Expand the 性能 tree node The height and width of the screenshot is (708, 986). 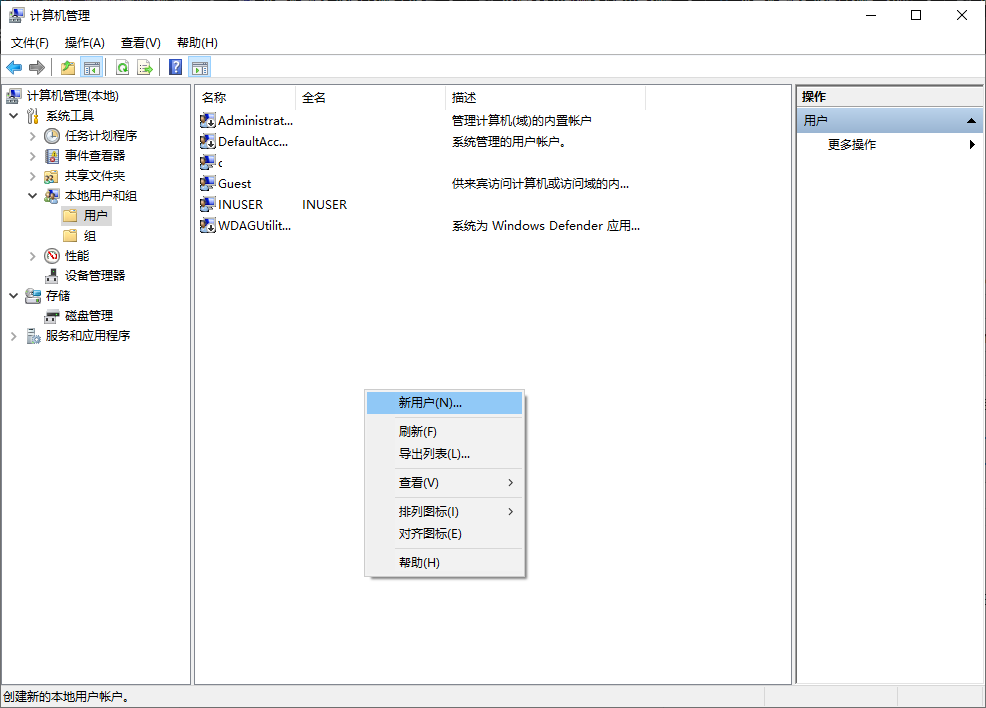[x=33, y=256]
